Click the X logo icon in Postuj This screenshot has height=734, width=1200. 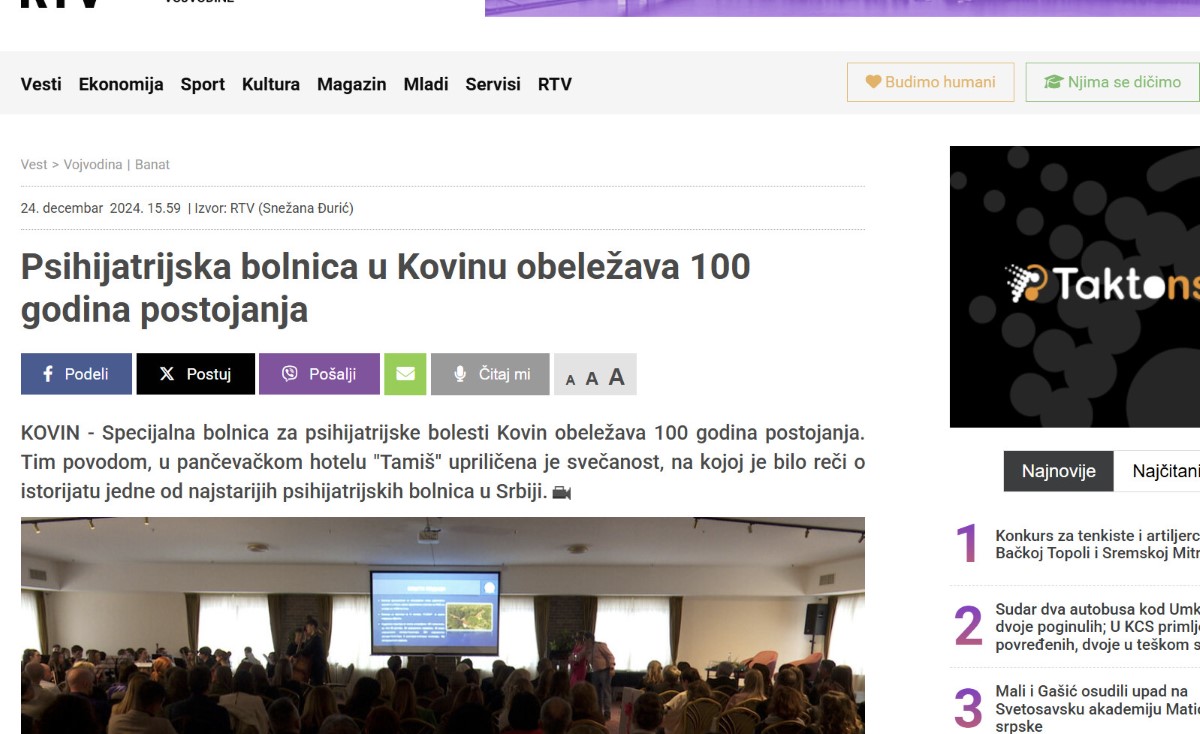167,374
